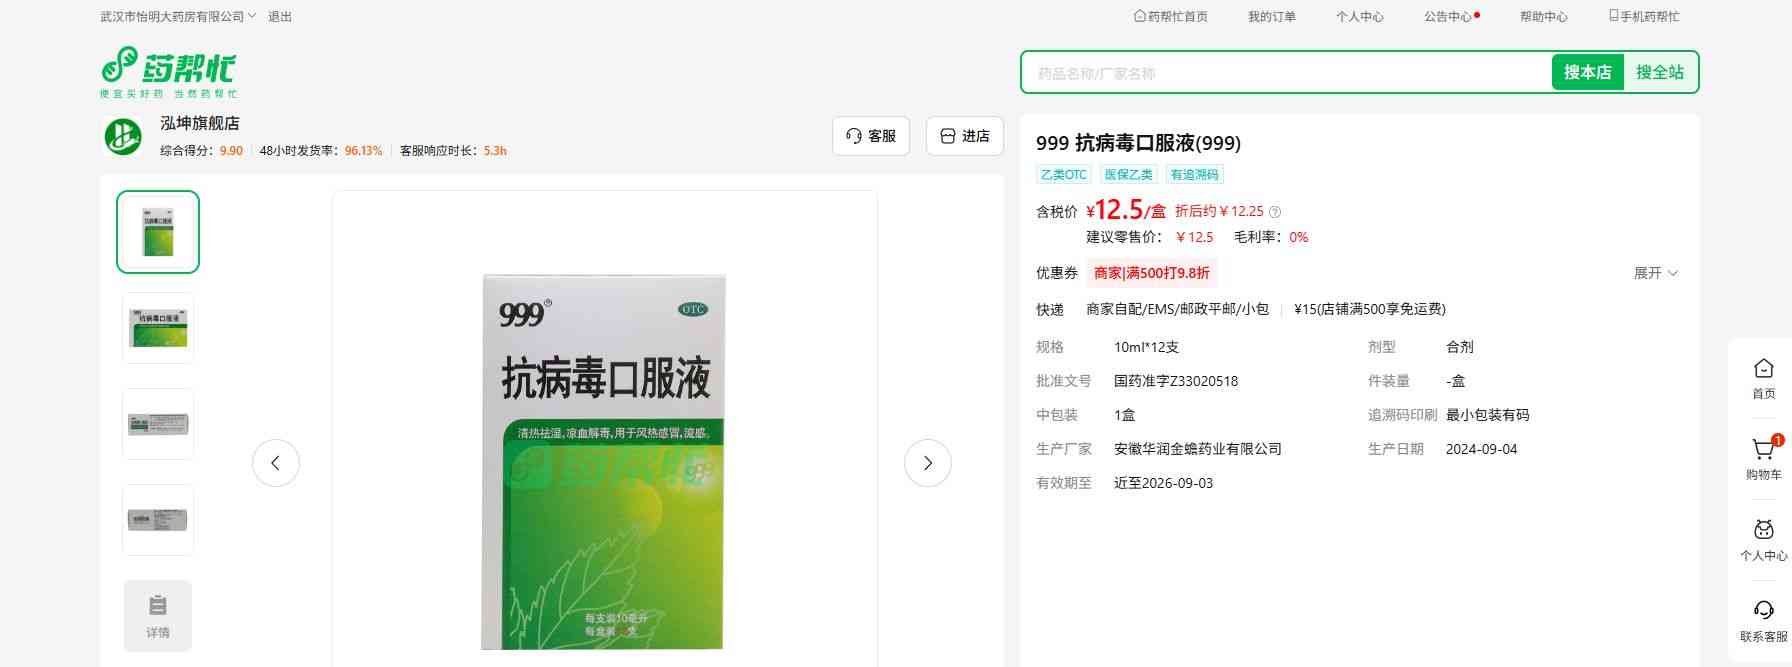Focus the 药品名称/厂家名称 search field
The height and width of the screenshot is (667, 1792).
click(x=1285, y=73)
